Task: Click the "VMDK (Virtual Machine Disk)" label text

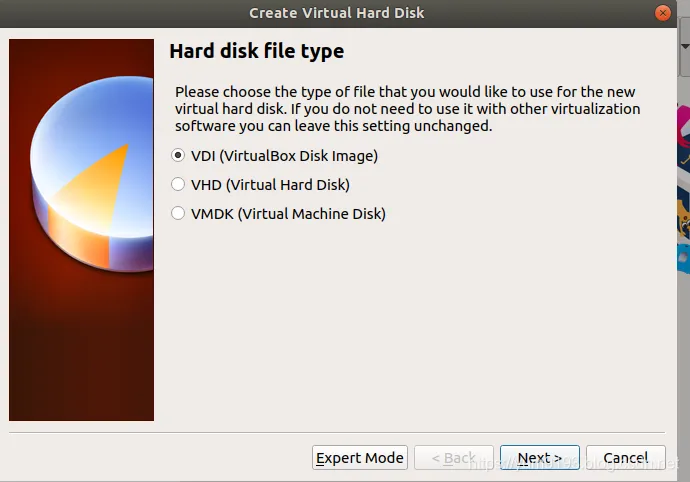Action: point(288,213)
